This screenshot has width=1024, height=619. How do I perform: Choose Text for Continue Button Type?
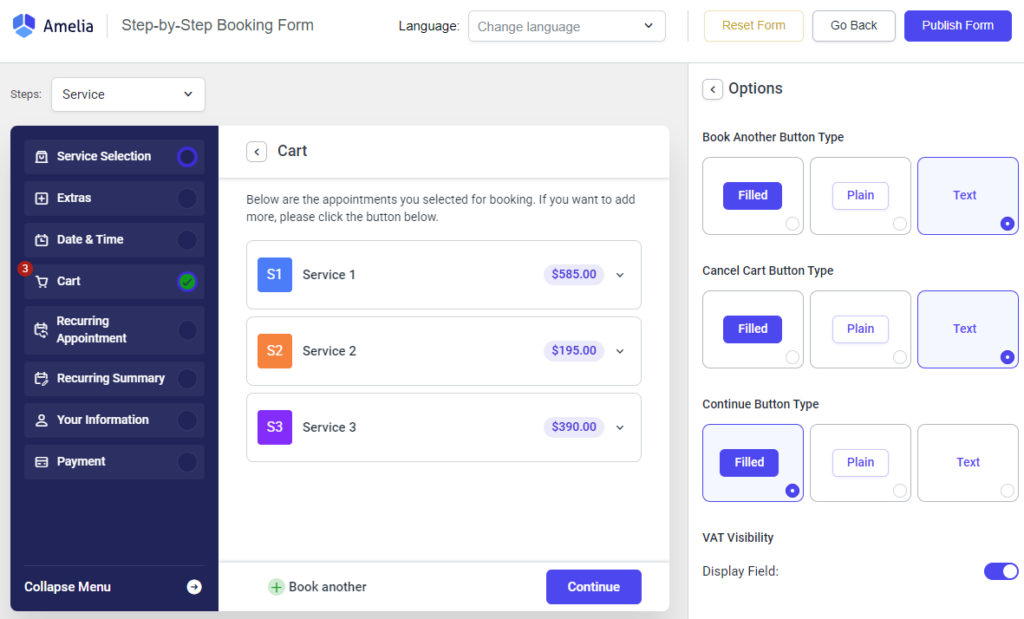pyautogui.click(x=967, y=462)
